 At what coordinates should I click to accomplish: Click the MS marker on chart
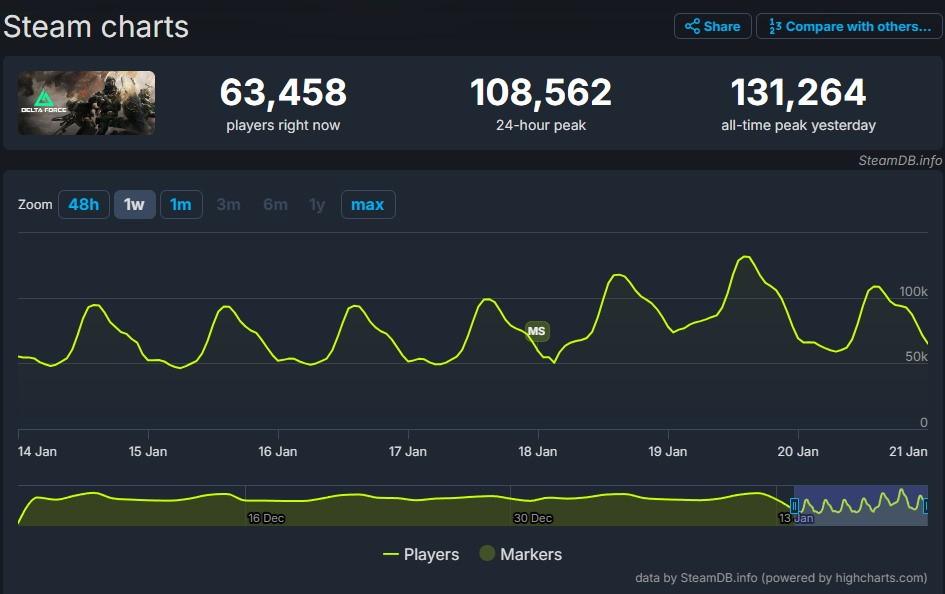pyautogui.click(x=536, y=331)
